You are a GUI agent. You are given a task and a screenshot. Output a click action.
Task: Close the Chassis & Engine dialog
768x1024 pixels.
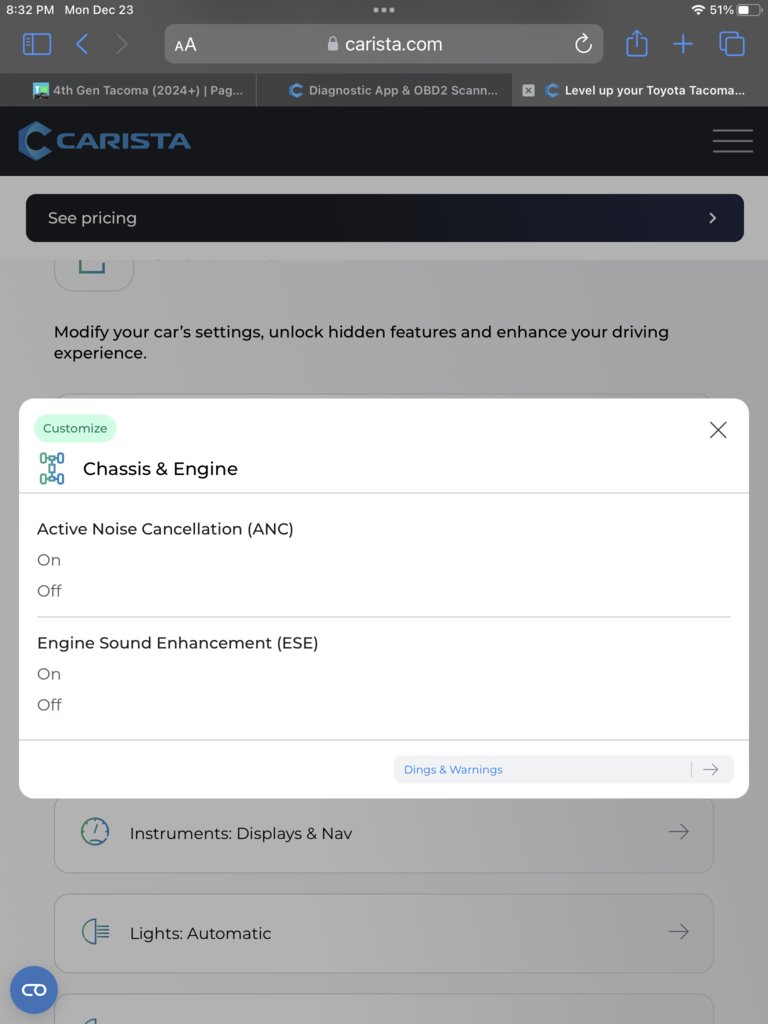(x=718, y=430)
